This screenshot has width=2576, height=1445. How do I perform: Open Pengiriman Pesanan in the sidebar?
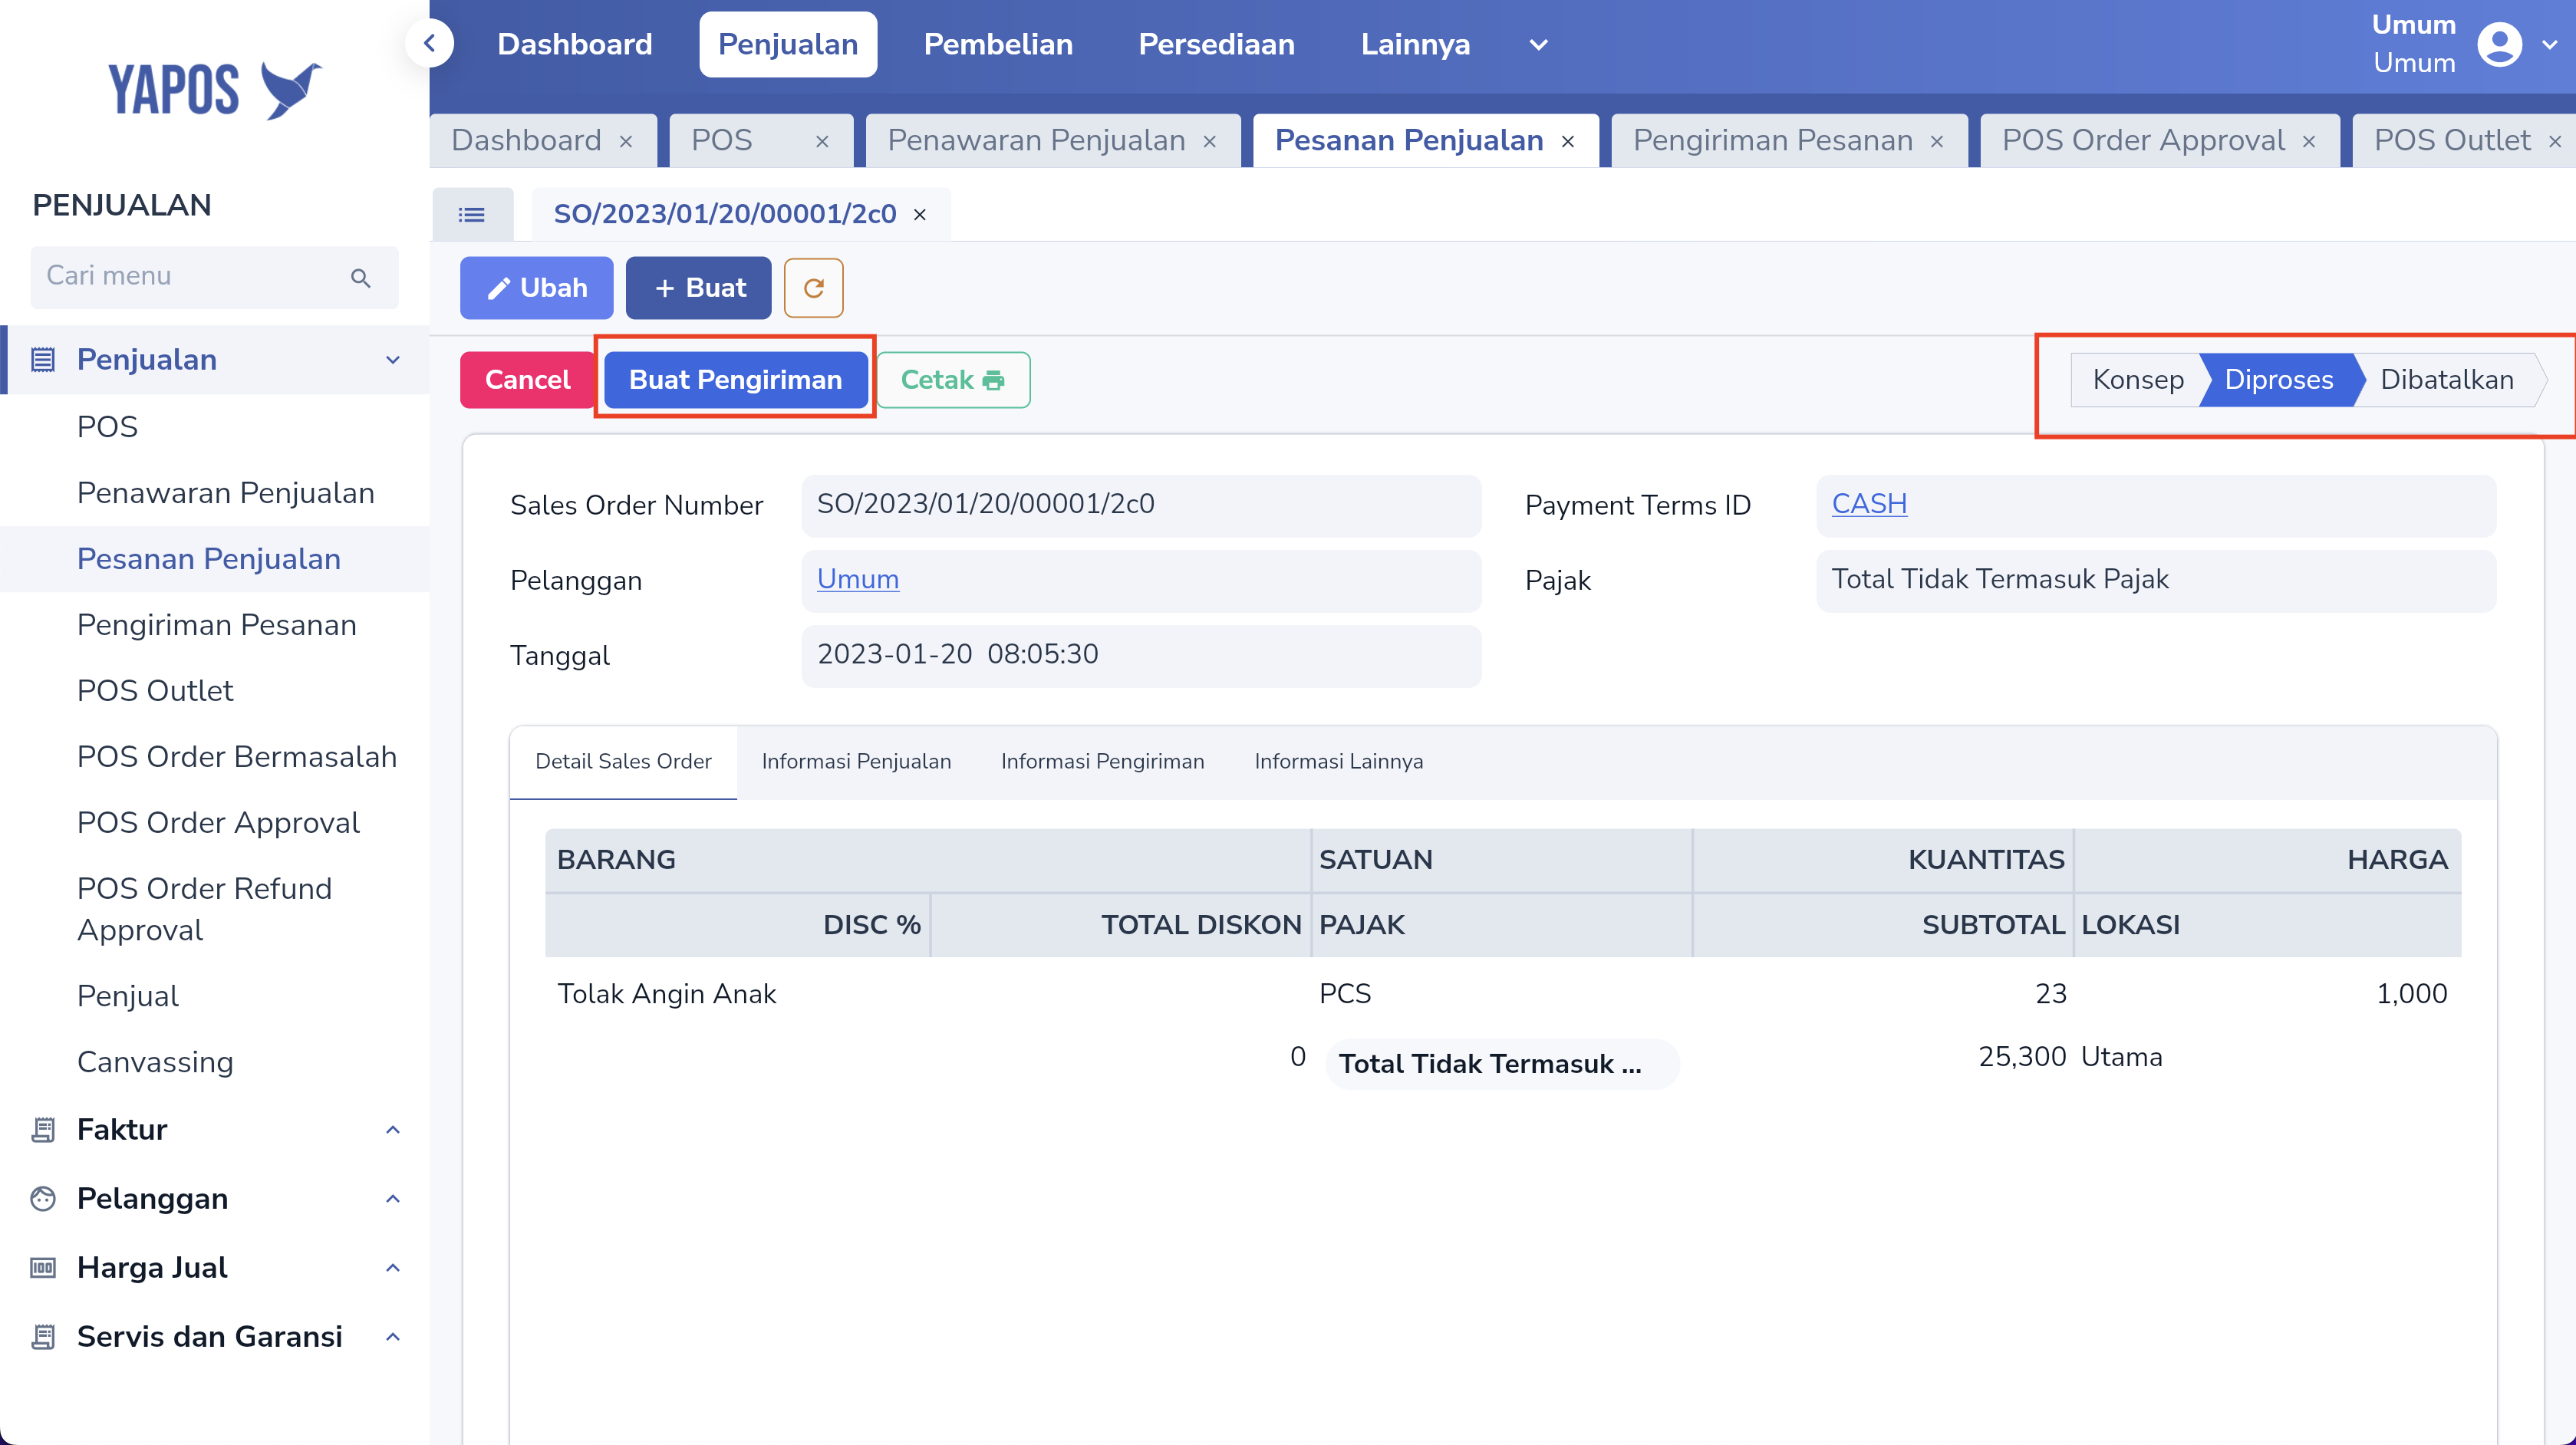217,625
